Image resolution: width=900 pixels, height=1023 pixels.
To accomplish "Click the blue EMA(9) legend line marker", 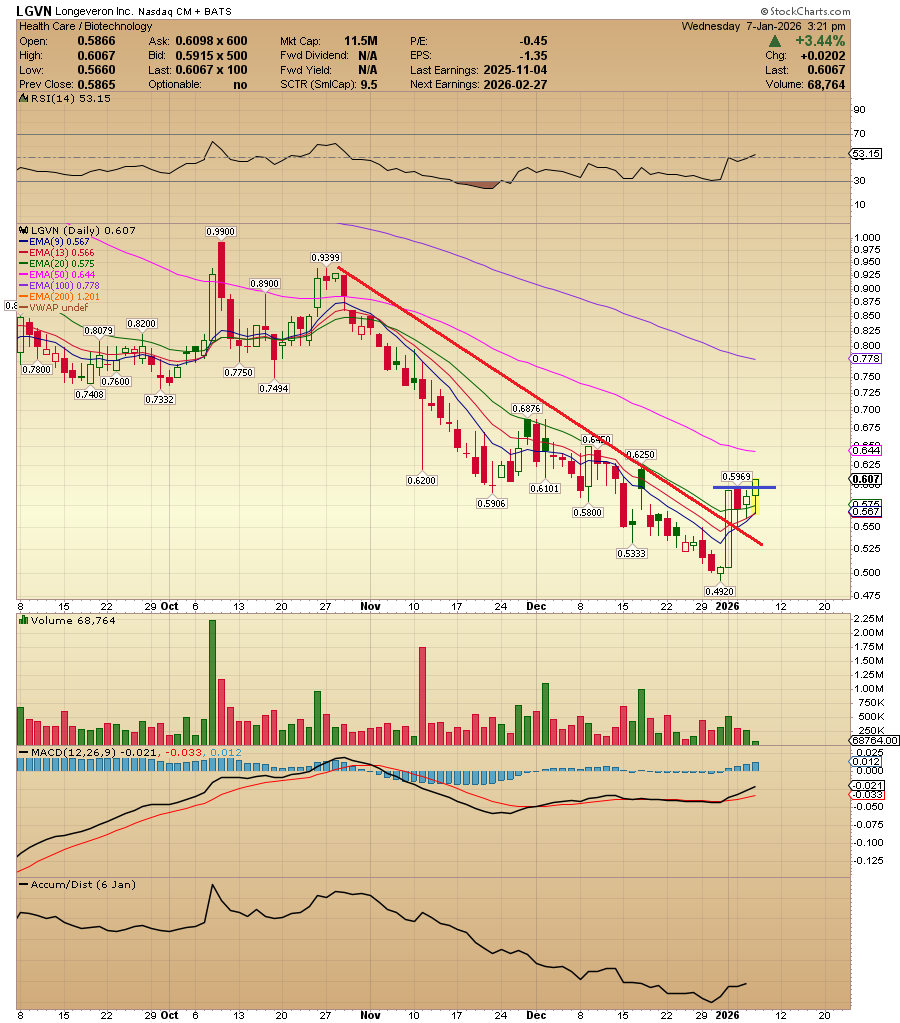I will click(24, 242).
